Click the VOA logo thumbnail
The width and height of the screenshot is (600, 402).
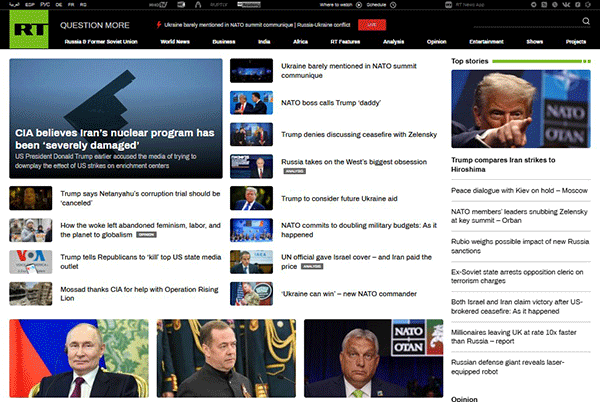pos(31,262)
